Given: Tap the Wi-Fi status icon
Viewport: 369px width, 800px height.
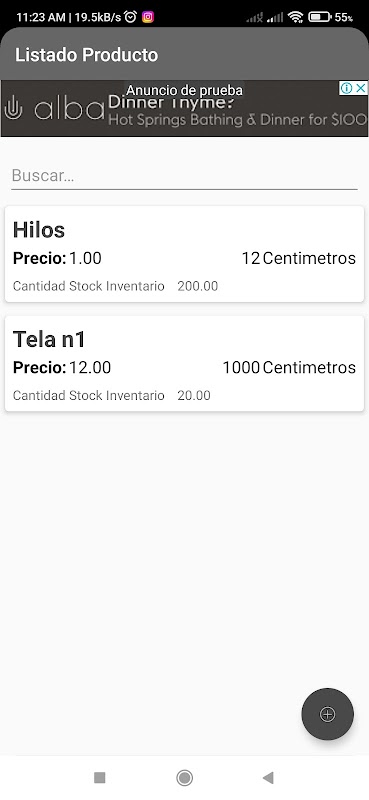Looking at the screenshot, I should [296, 17].
